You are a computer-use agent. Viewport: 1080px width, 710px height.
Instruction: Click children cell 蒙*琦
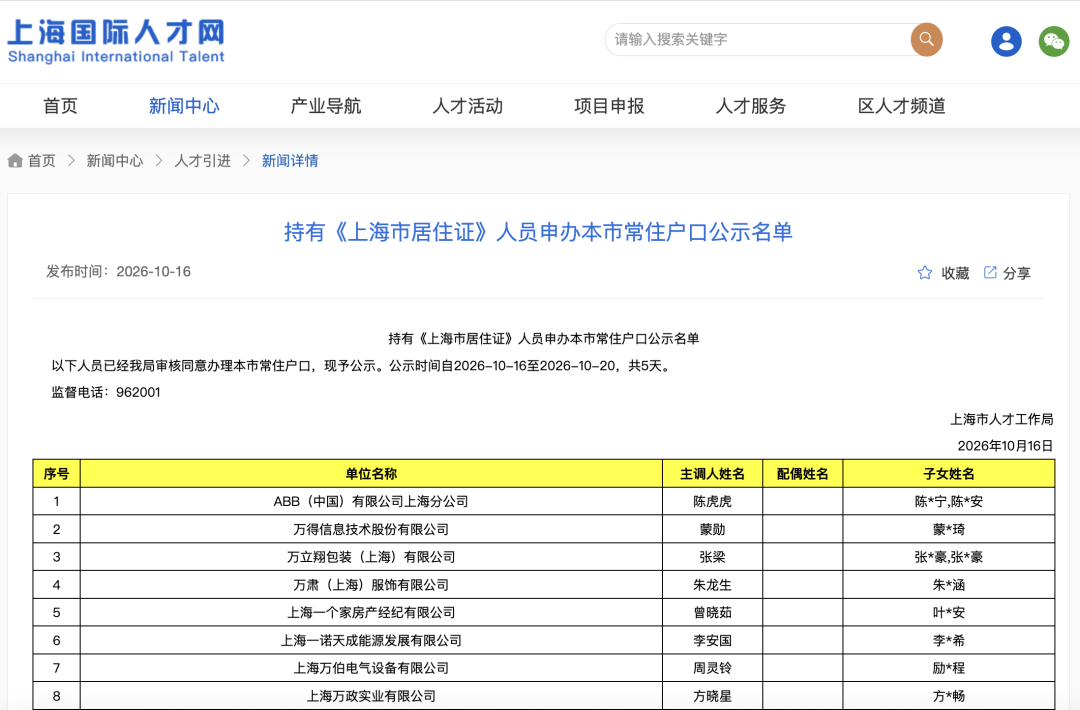[x=948, y=530]
